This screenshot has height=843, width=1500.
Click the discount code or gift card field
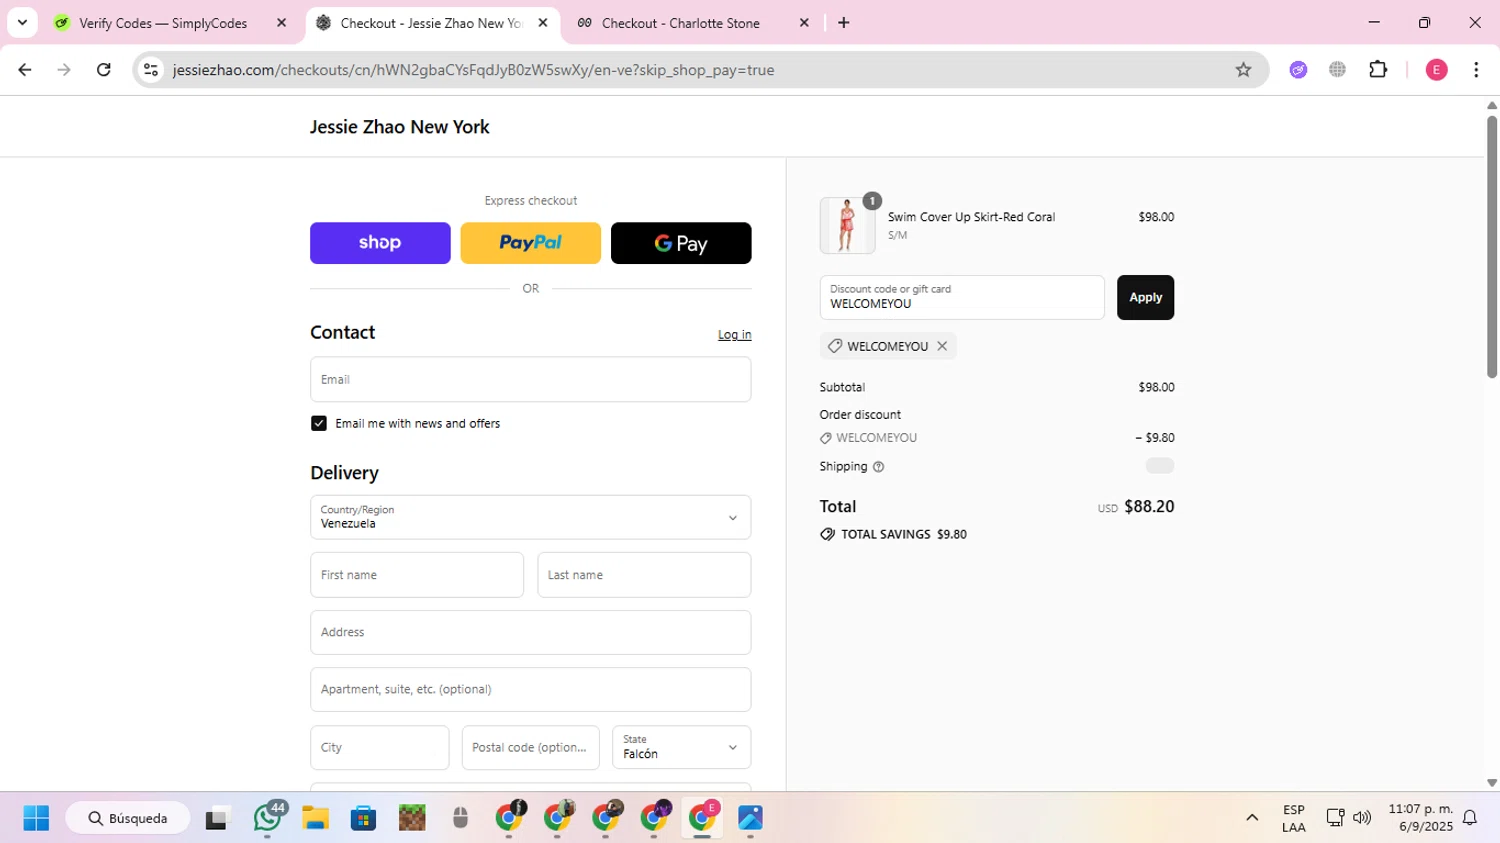click(962, 297)
